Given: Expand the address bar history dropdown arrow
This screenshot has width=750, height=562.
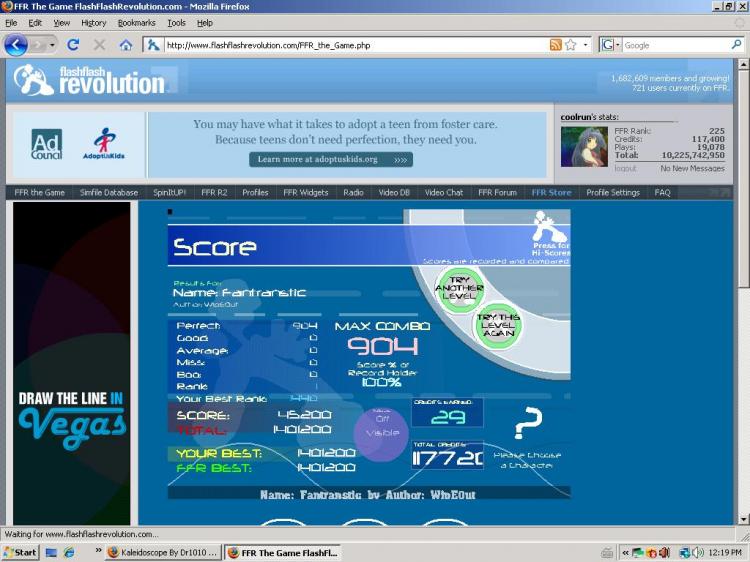Looking at the screenshot, I should [585, 45].
